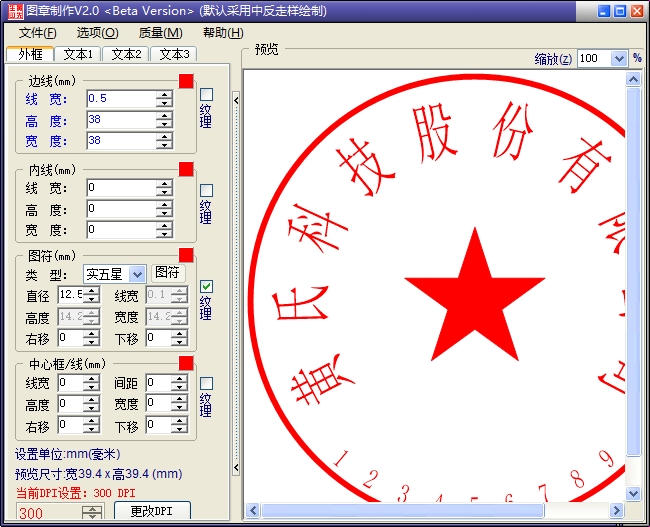This screenshot has width=650, height=527.
Task: Decrease 图符 下移 with down arrow
Action: [179, 342]
